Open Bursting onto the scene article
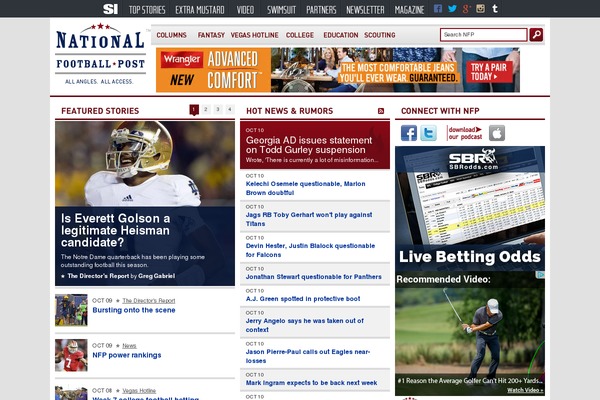Screen dimensions: 600x400 click(x=134, y=310)
